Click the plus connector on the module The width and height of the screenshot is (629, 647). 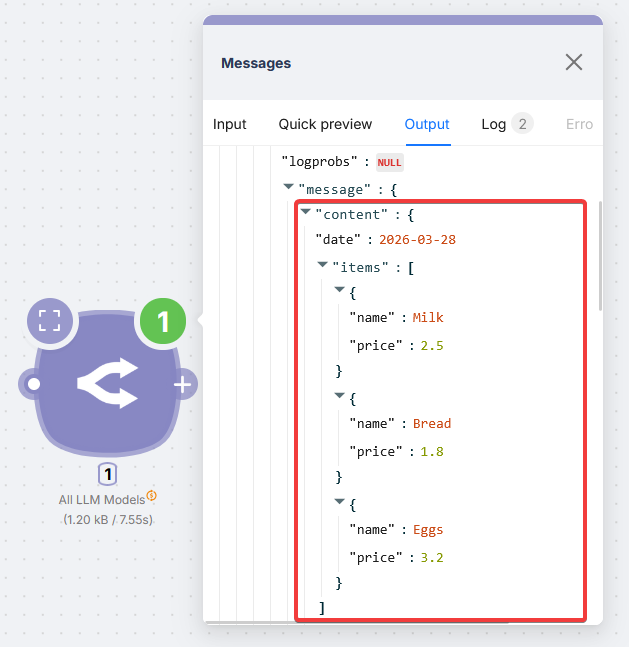pos(183,385)
